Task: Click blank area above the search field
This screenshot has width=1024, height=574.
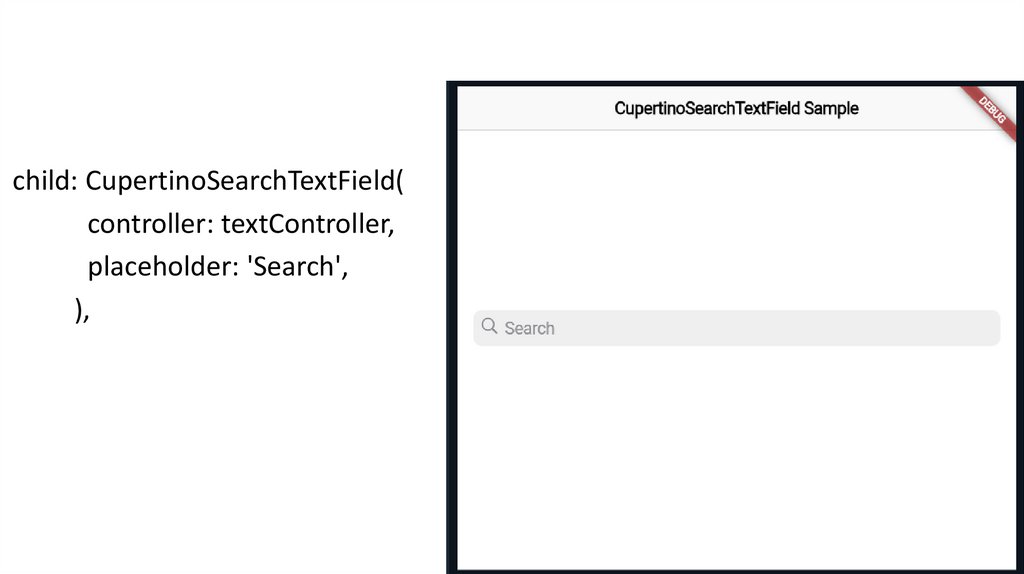Action: click(x=736, y=220)
